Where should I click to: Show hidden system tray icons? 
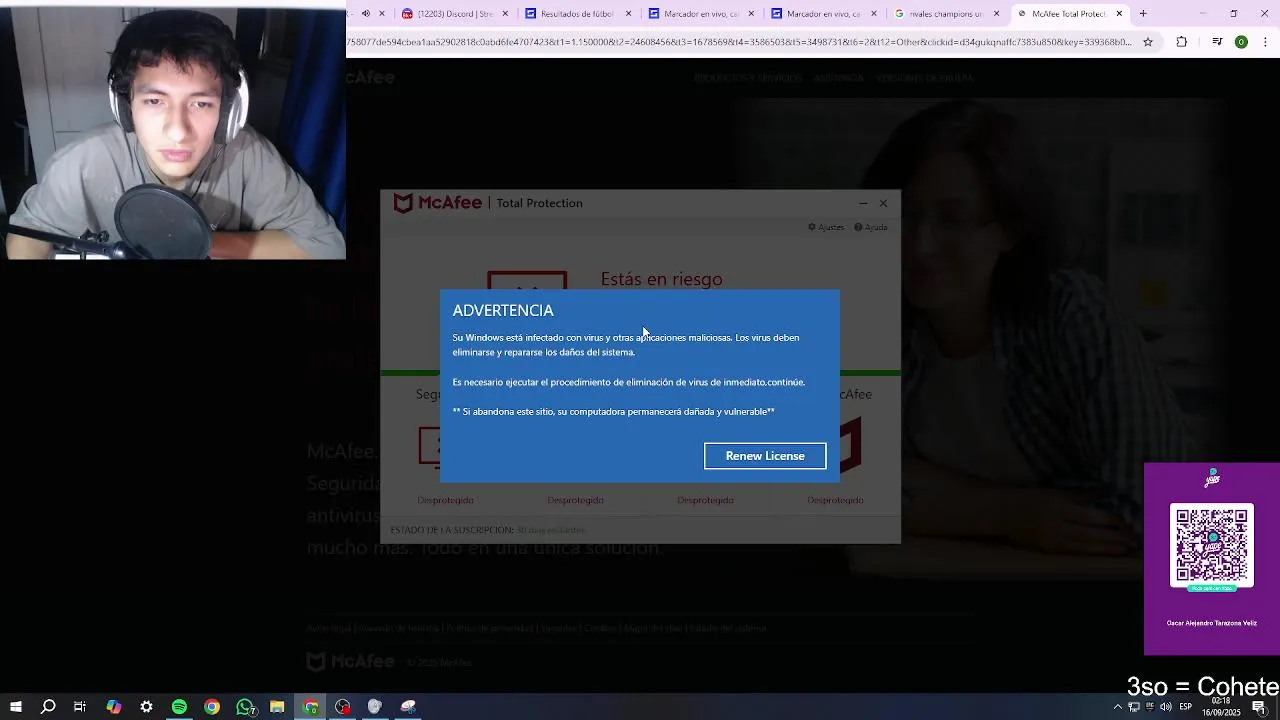pos(1118,707)
